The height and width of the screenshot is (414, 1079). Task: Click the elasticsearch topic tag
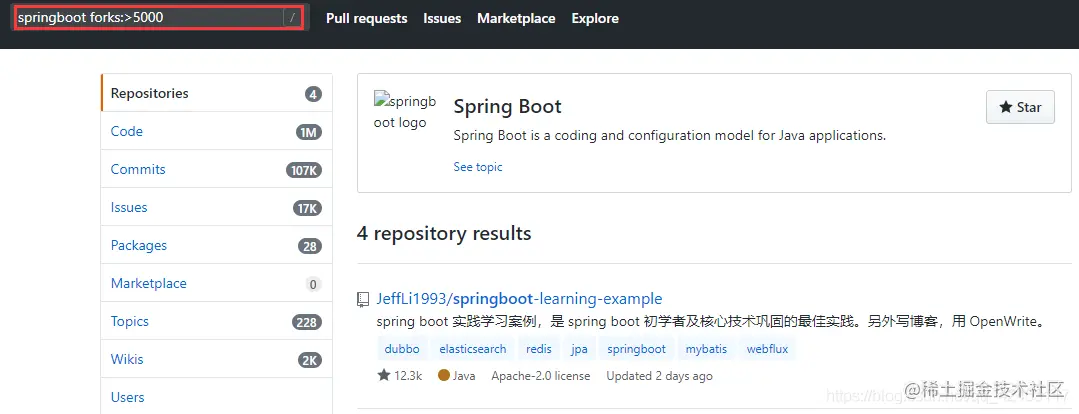click(x=473, y=349)
